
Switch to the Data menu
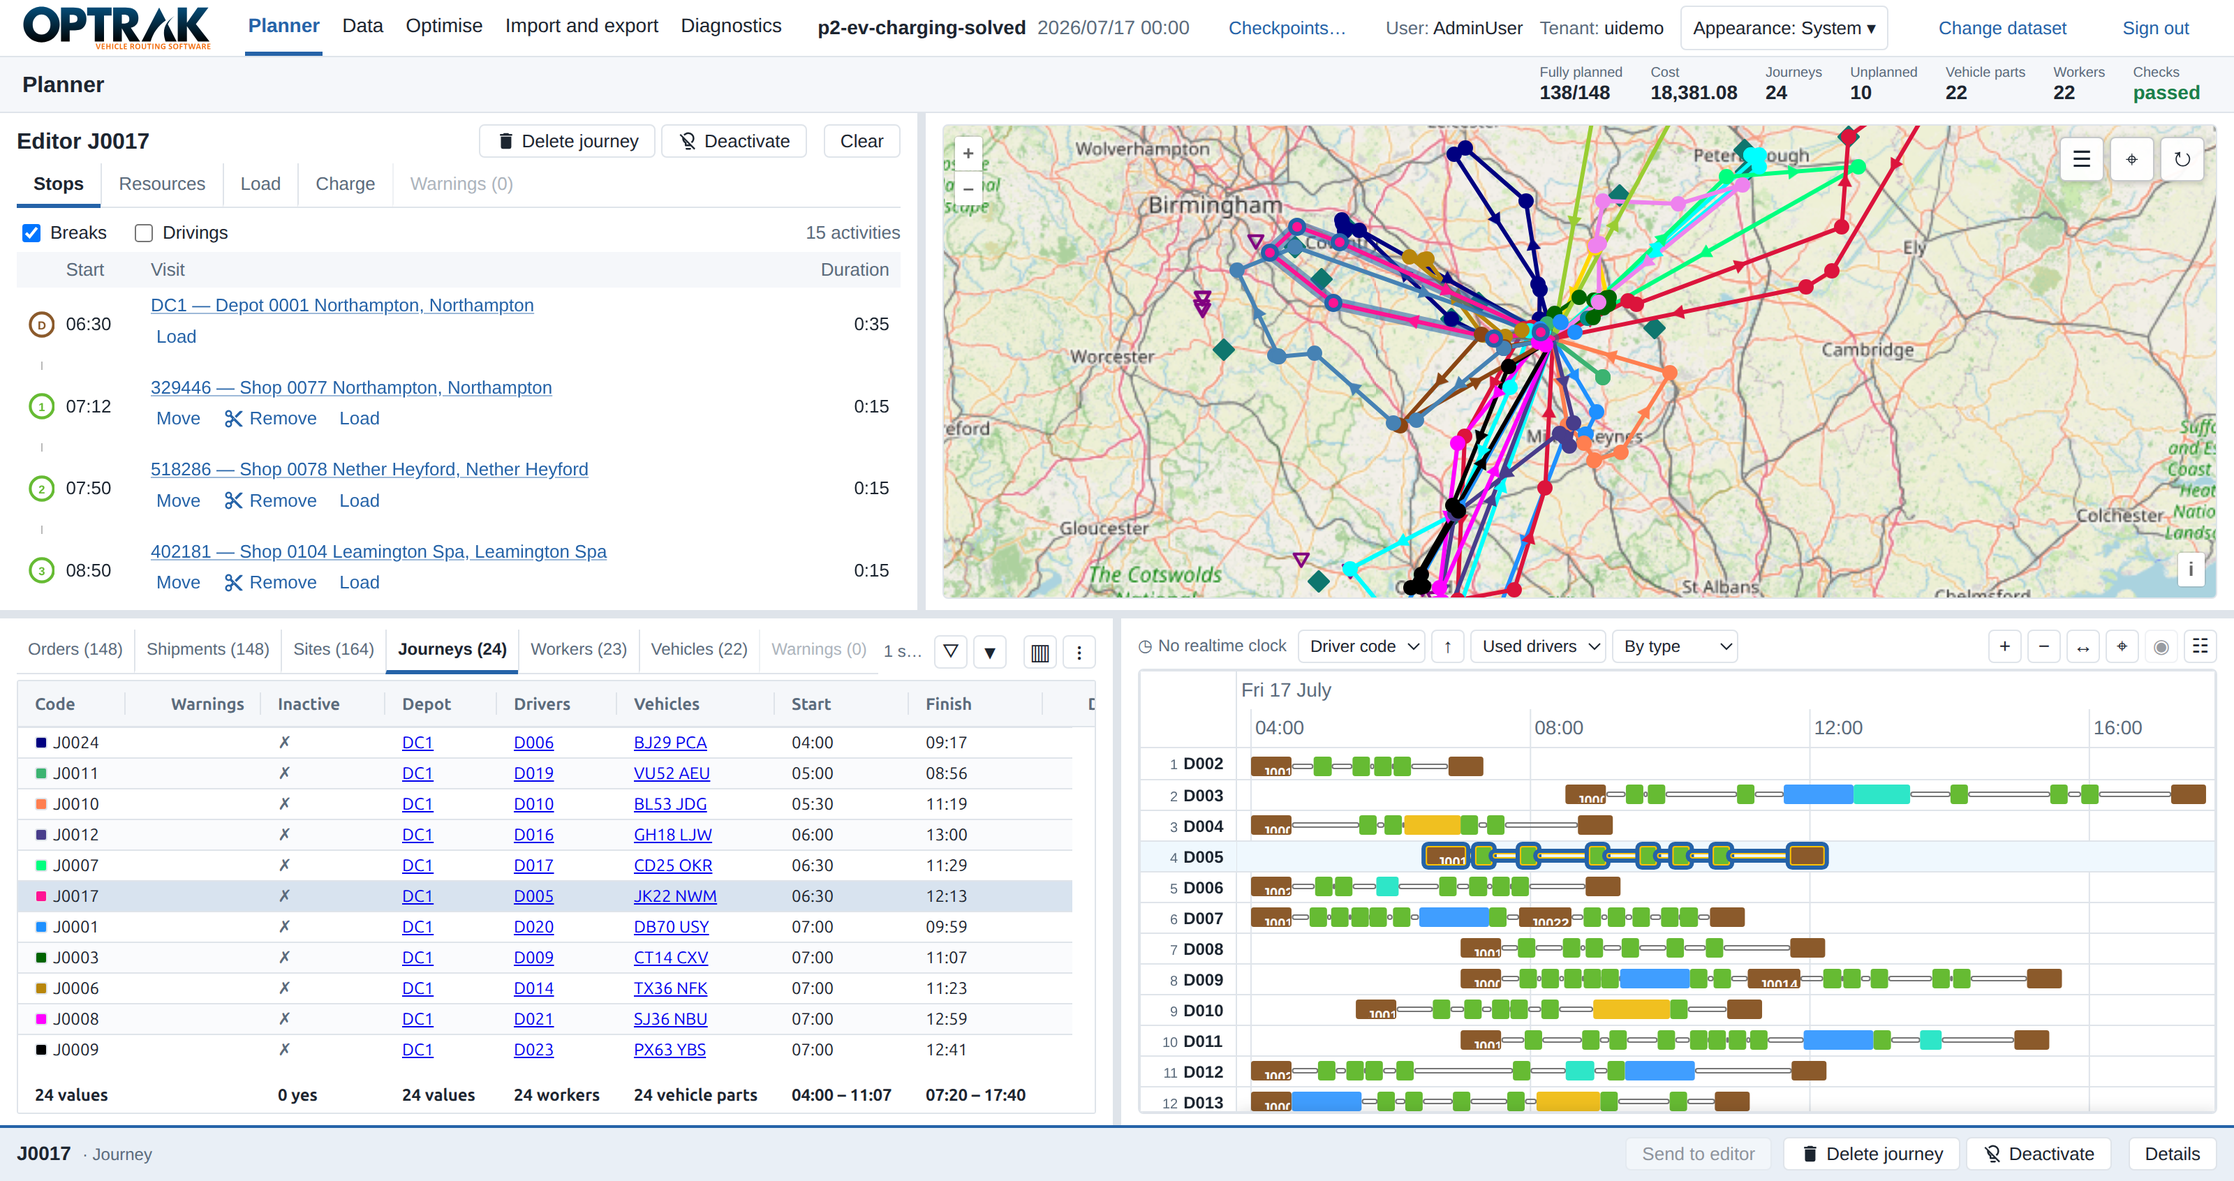(362, 26)
